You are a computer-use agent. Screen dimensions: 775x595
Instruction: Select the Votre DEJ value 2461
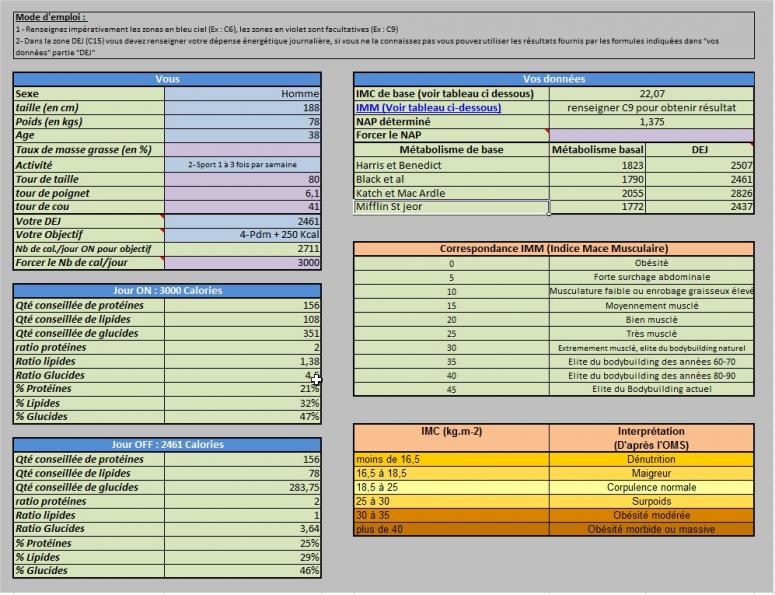tap(243, 221)
